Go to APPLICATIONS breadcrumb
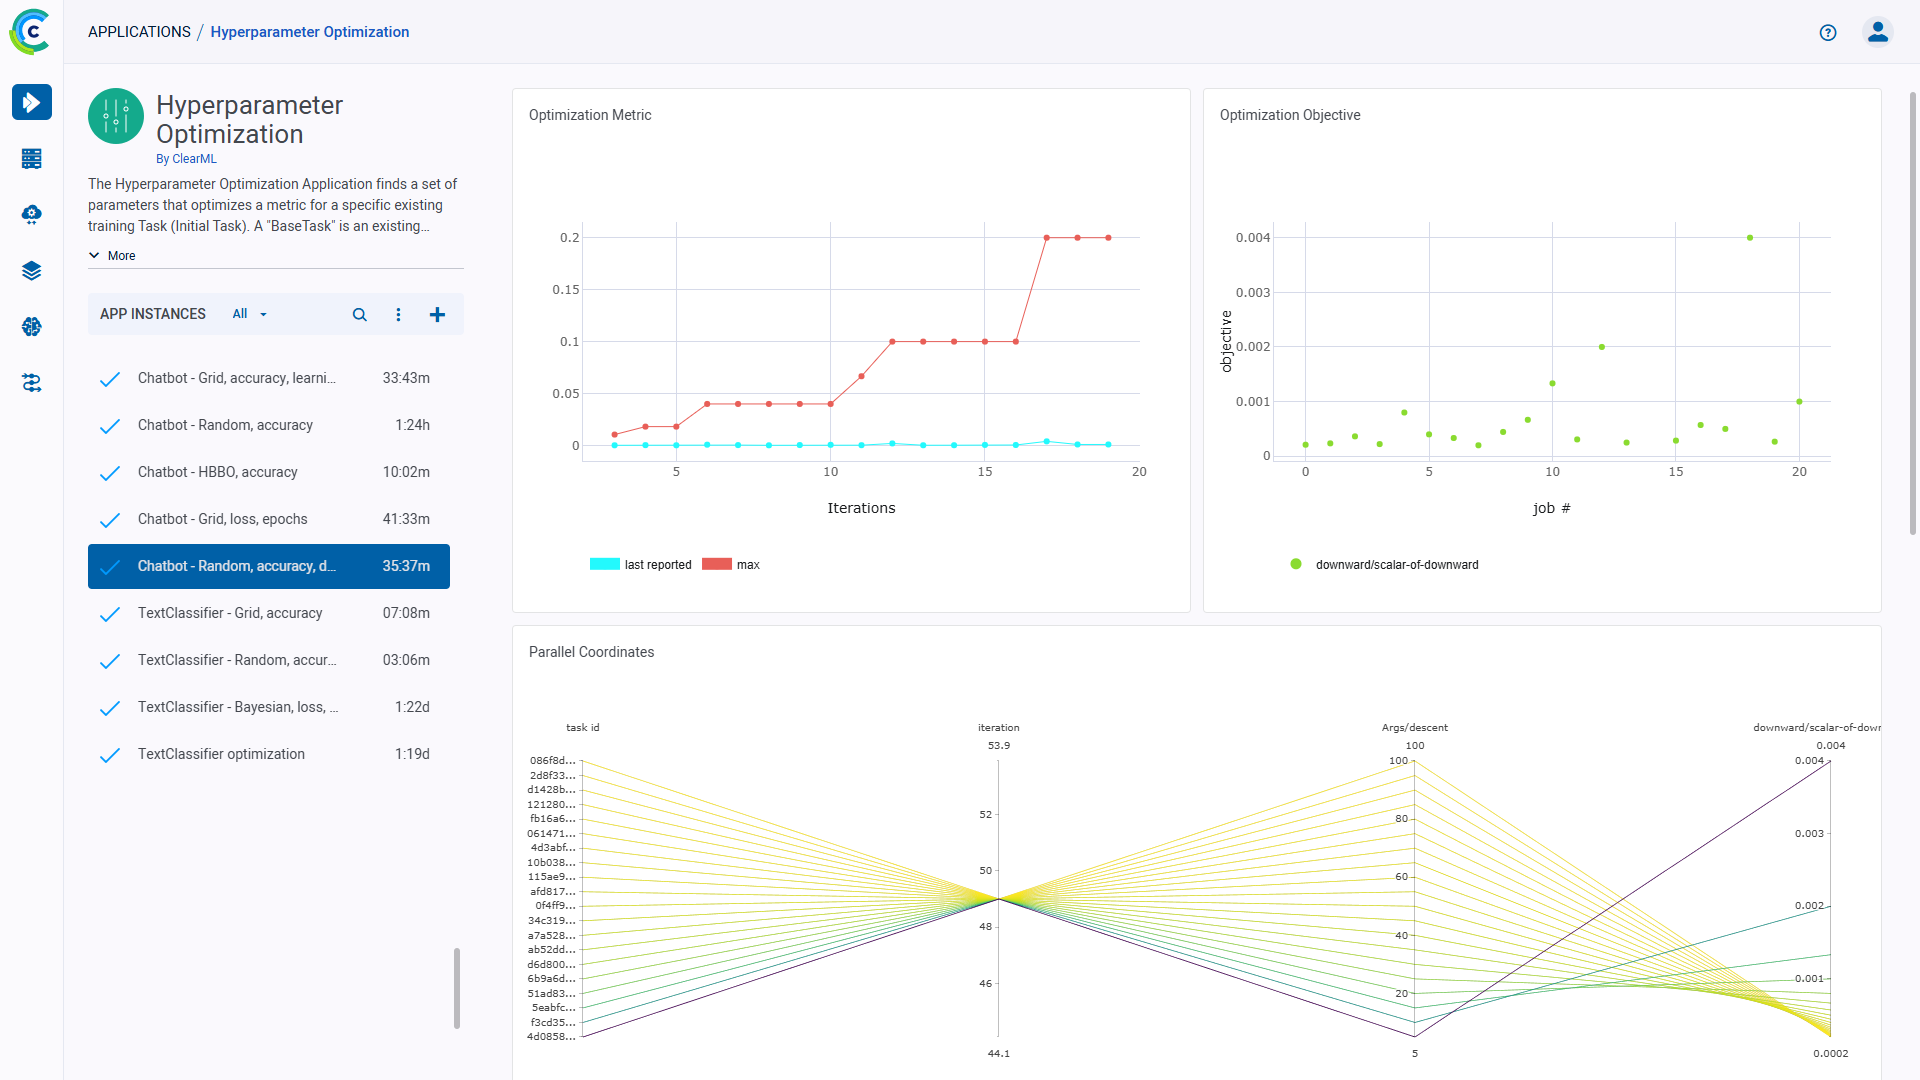Image resolution: width=1920 pixels, height=1080 pixels. [x=139, y=32]
